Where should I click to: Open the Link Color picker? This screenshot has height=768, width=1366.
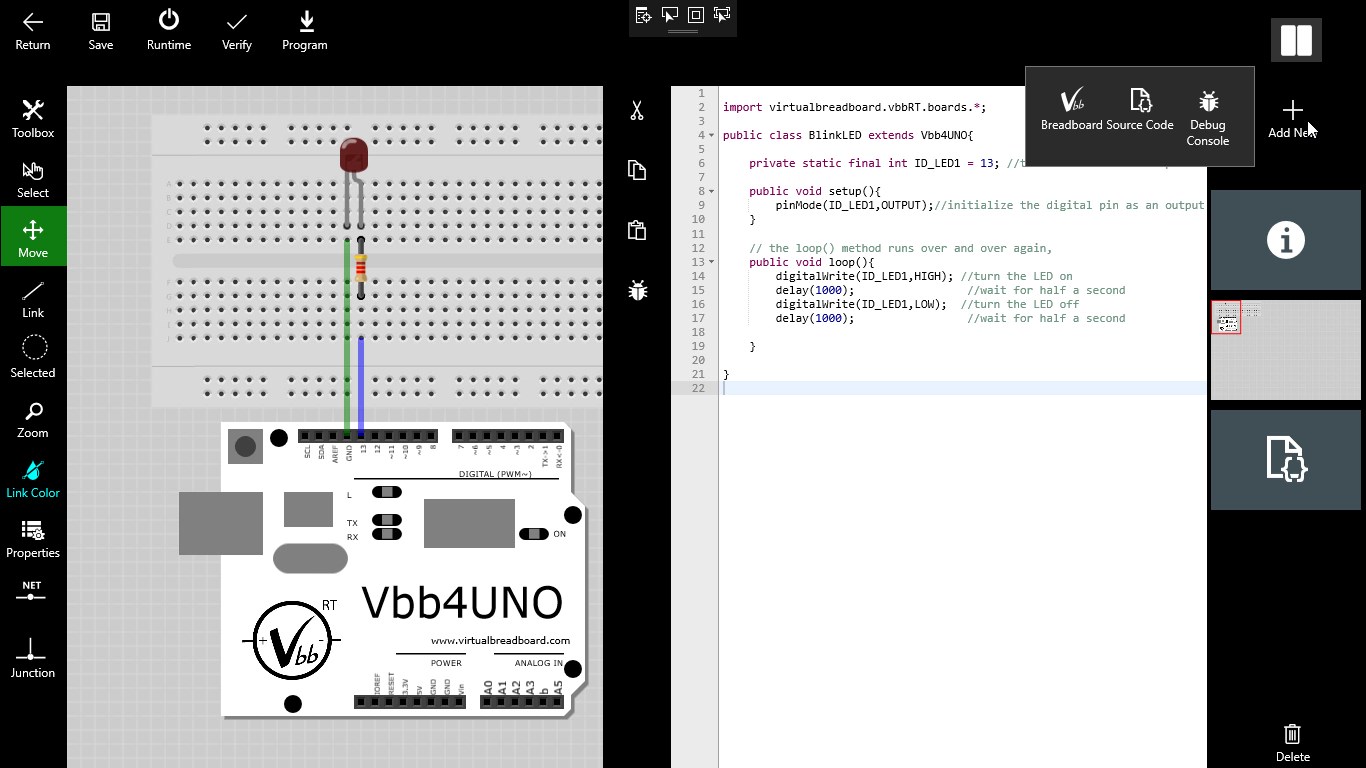[33, 480]
